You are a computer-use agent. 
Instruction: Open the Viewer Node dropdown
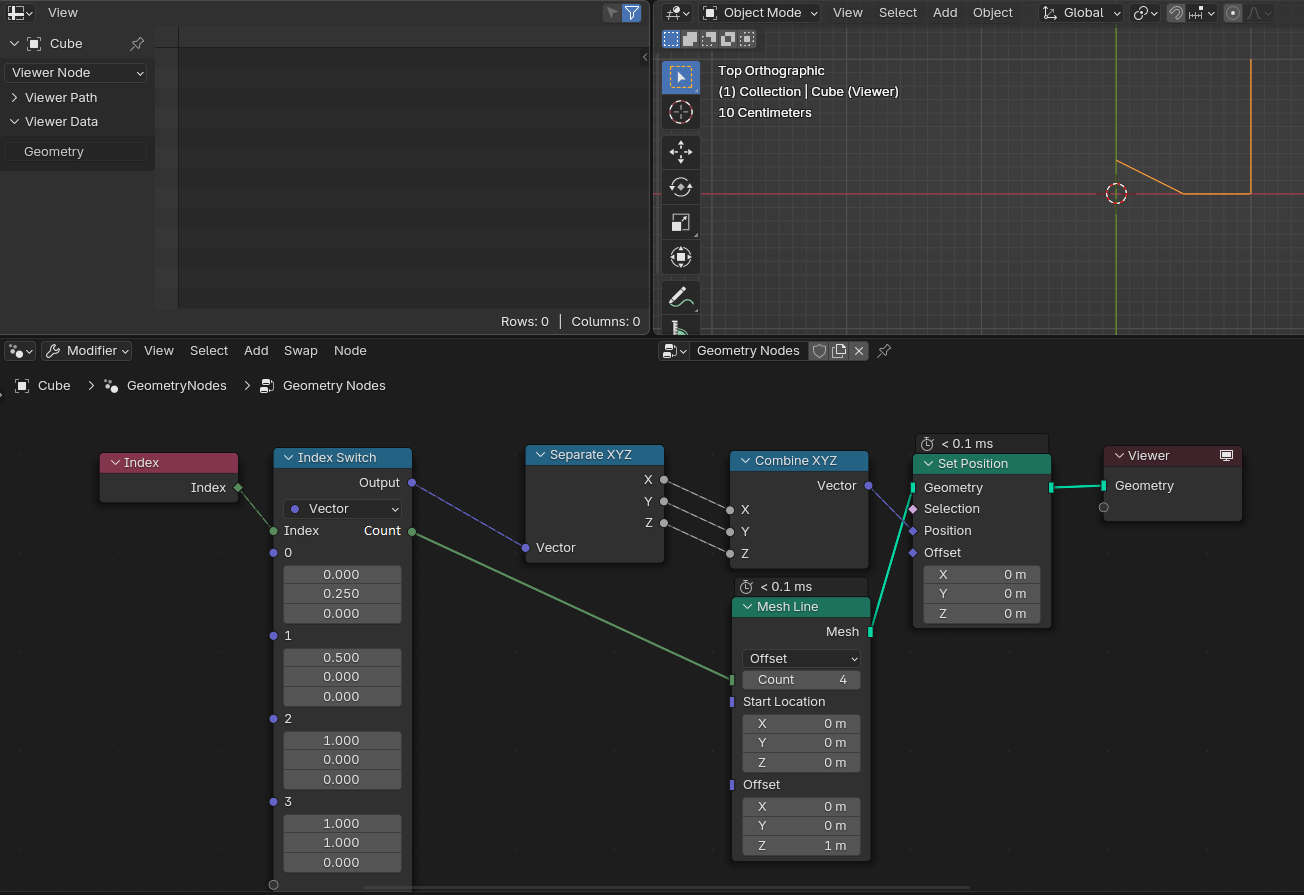tap(76, 73)
